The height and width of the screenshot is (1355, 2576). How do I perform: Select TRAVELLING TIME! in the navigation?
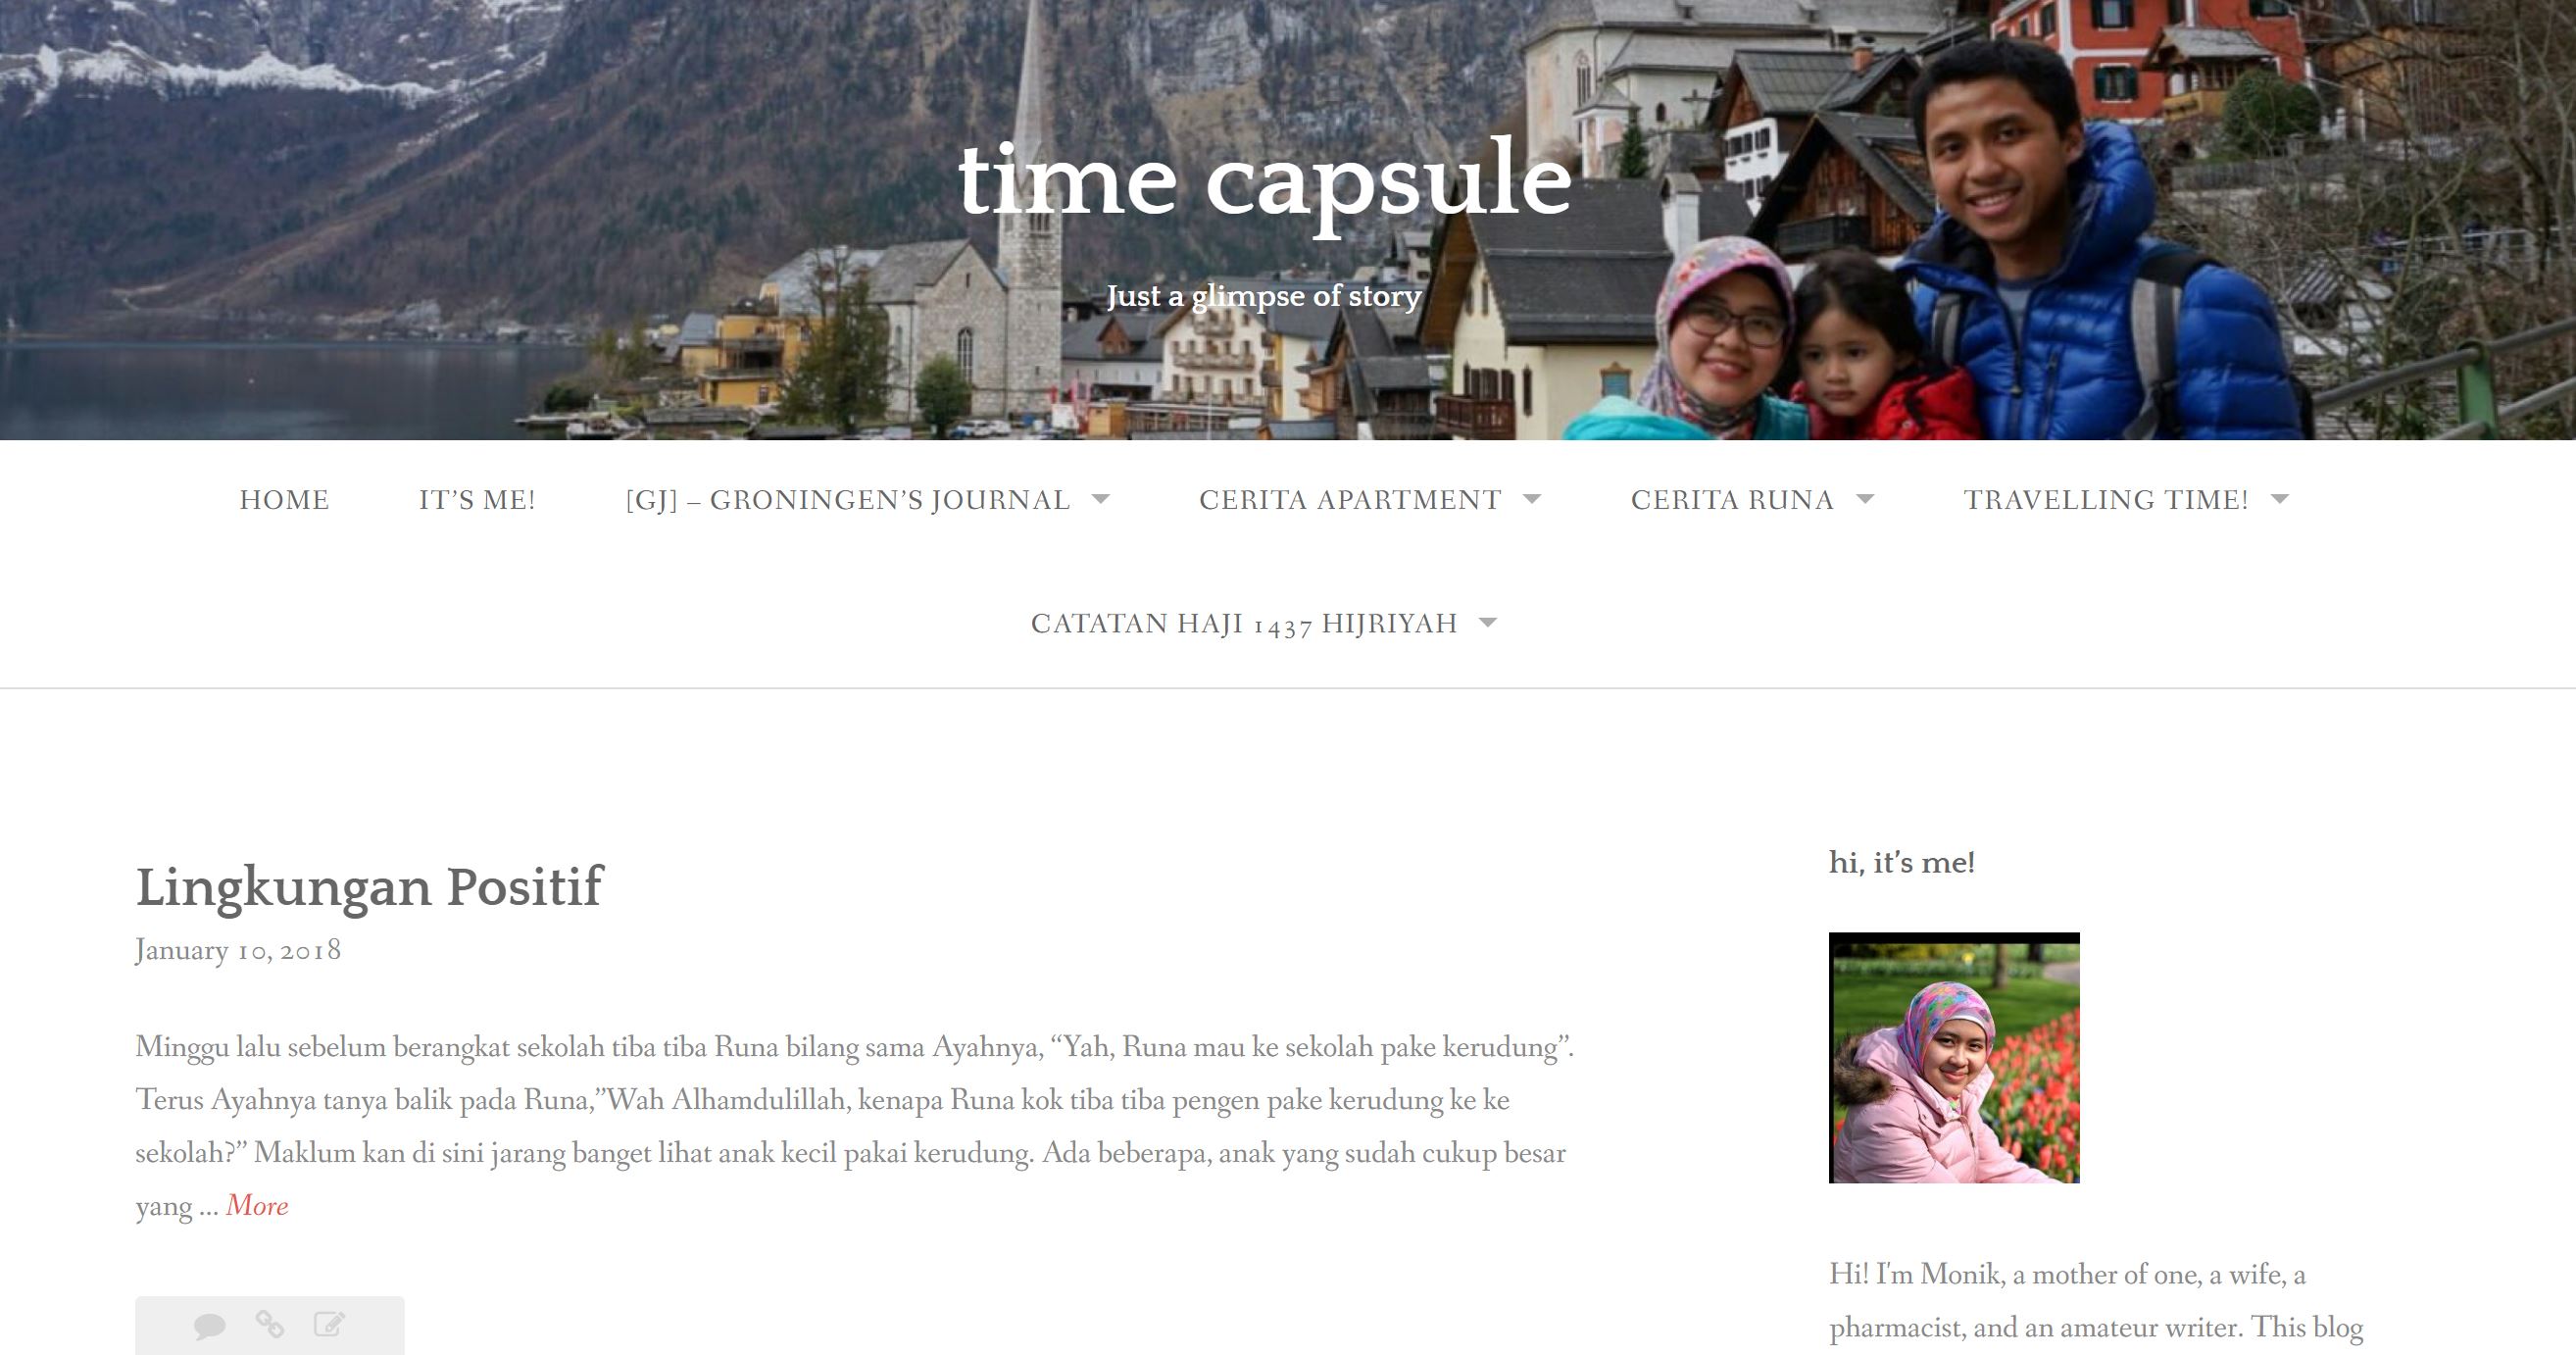coord(2106,500)
